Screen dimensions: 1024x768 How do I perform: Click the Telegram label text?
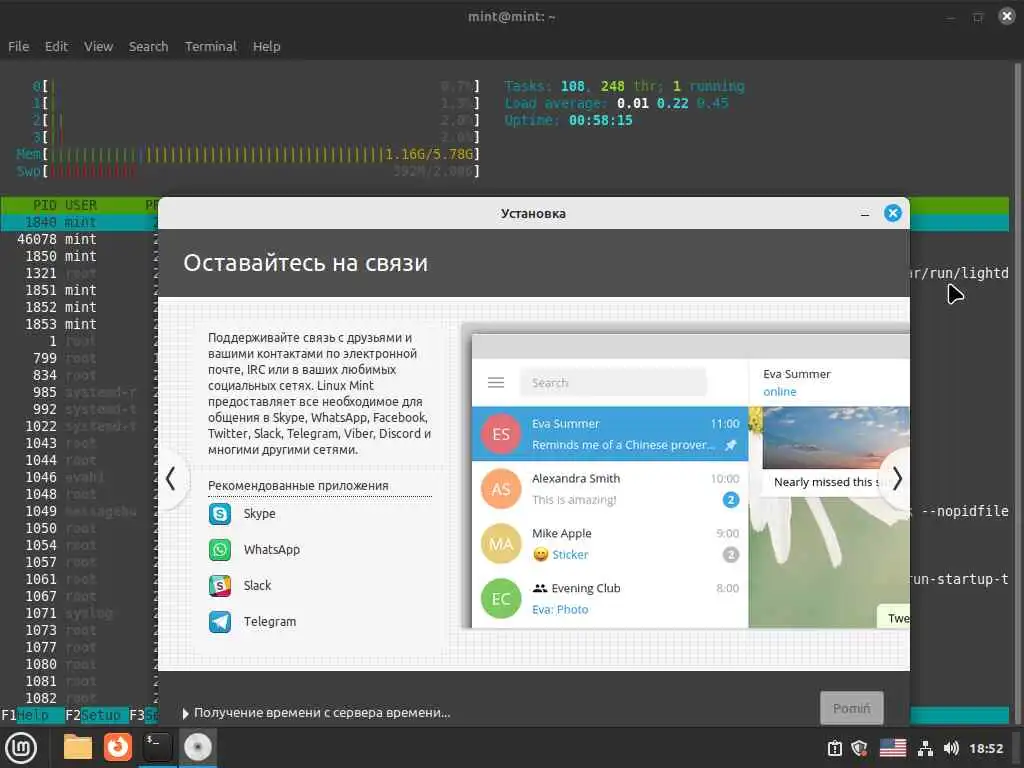[270, 622]
